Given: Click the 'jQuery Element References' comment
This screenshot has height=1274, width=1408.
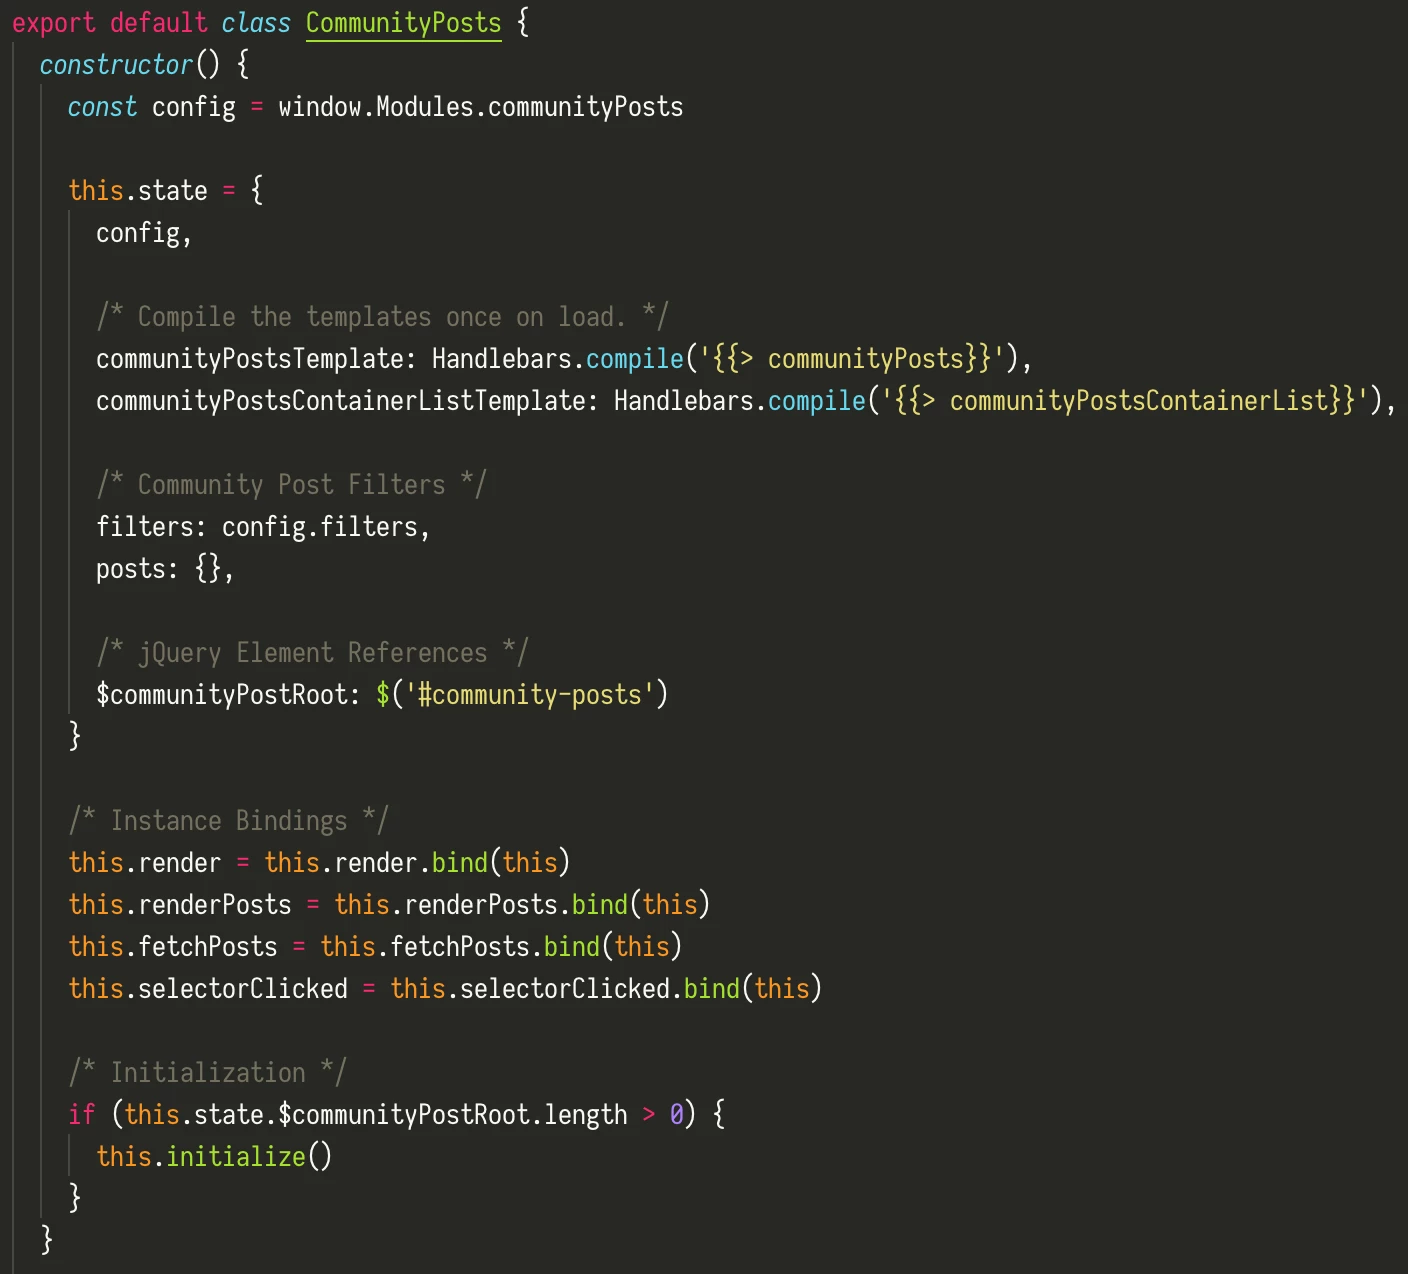Looking at the screenshot, I should tap(312, 653).
